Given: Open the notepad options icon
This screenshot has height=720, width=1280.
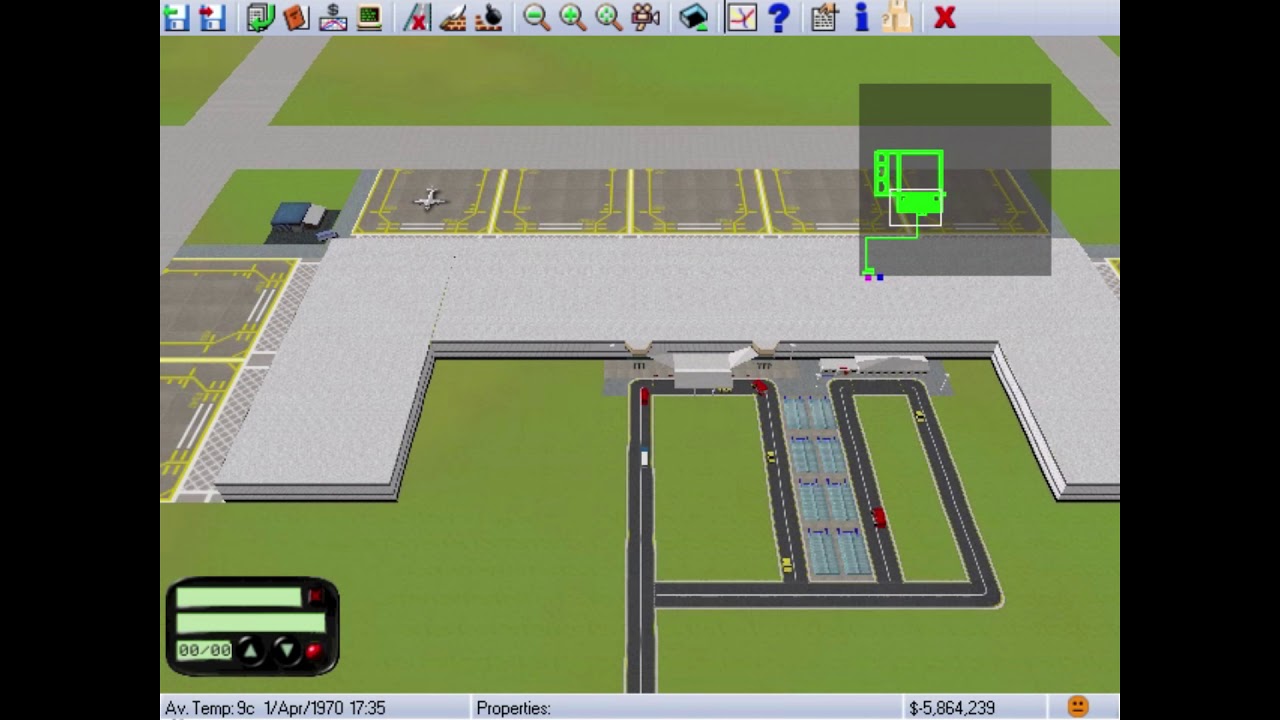Looking at the screenshot, I should [x=824, y=17].
